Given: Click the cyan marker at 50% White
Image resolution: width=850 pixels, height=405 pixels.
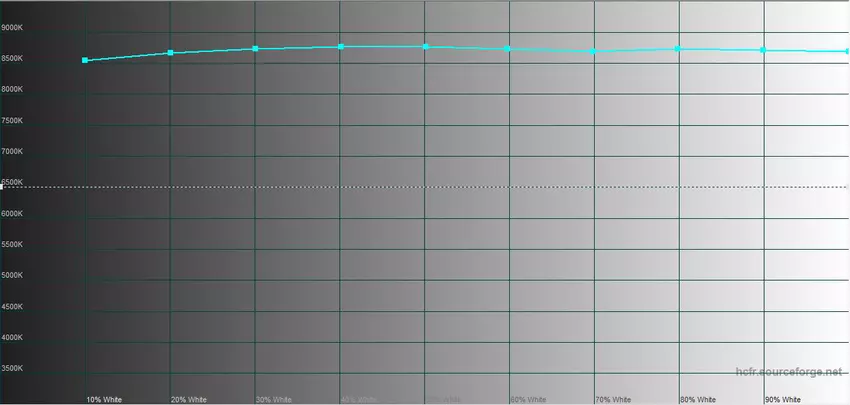Looking at the screenshot, I should (x=426, y=47).
